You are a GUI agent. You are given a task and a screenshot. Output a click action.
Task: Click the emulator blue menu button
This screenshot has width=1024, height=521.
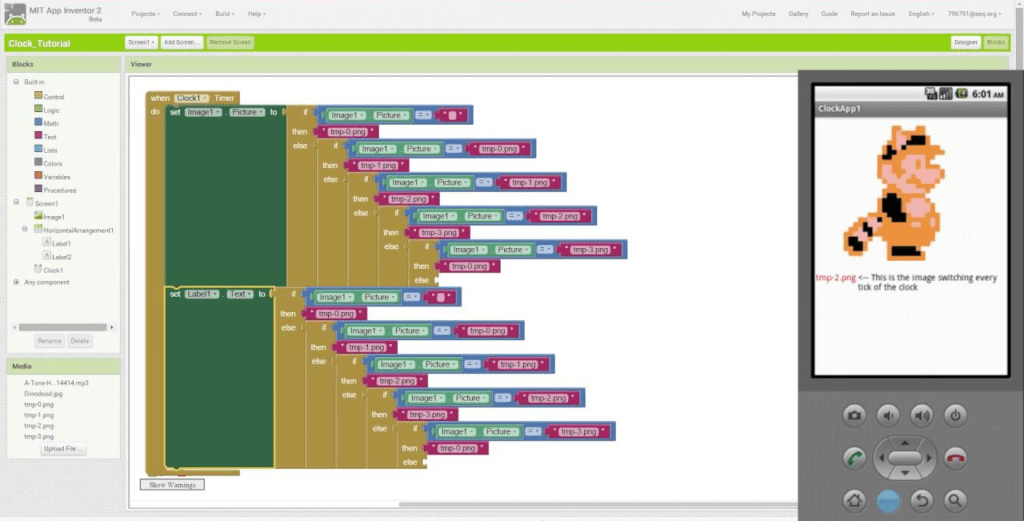888,501
